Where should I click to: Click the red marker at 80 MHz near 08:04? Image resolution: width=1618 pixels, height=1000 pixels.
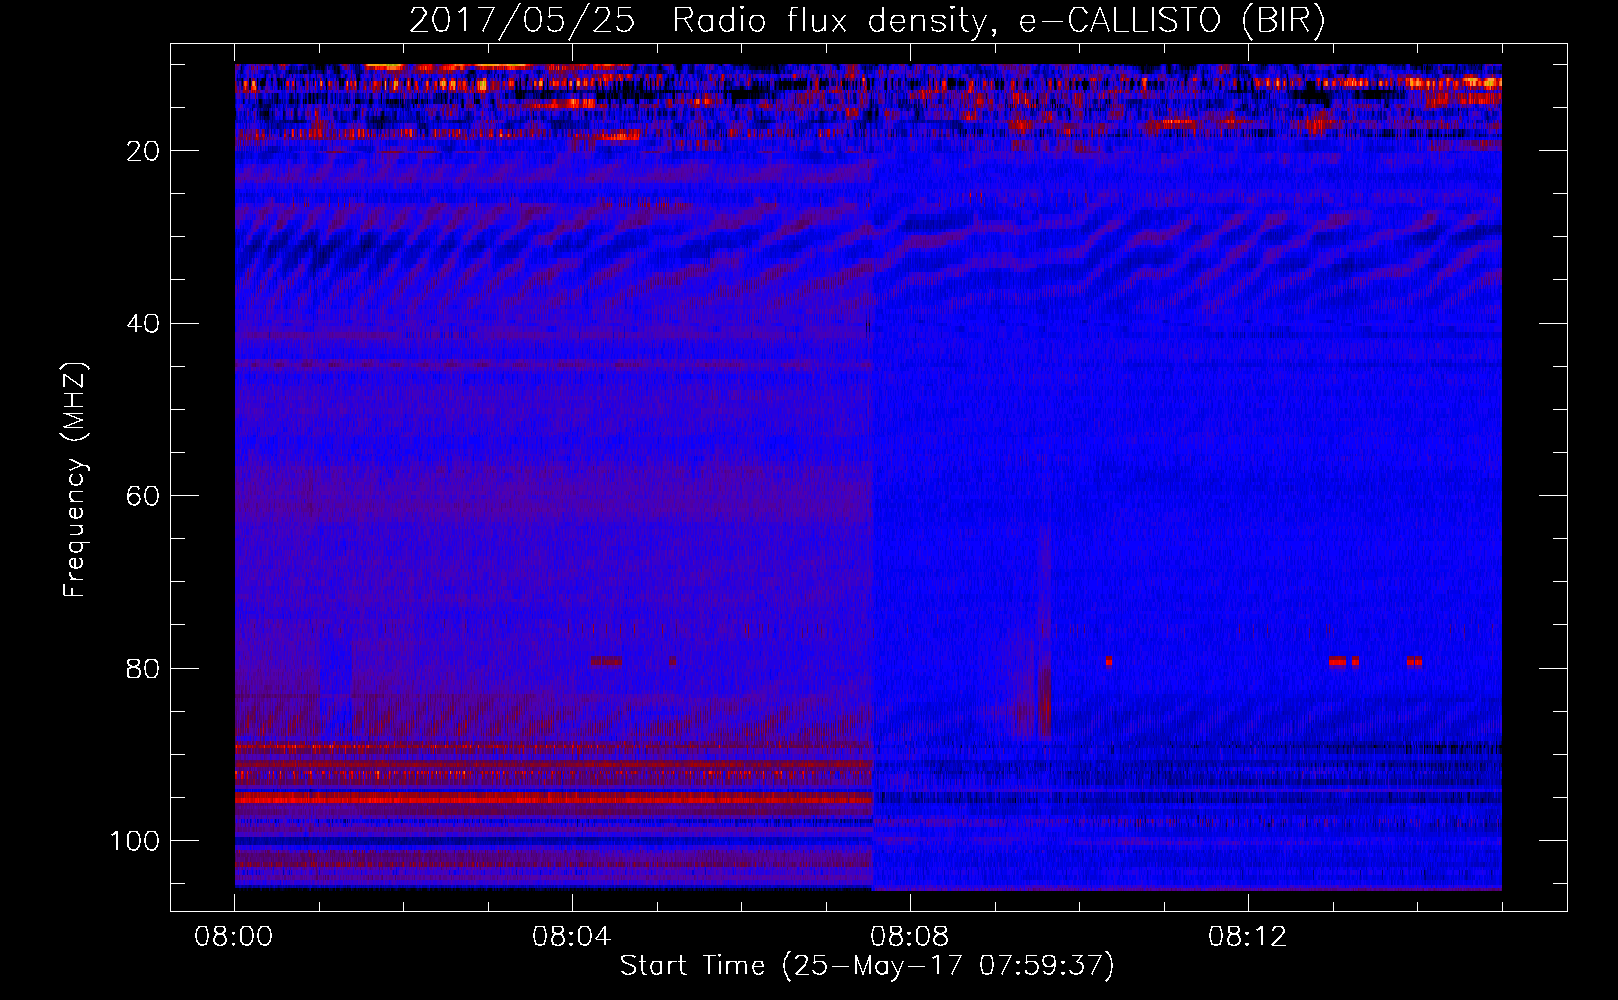click(605, 661)
